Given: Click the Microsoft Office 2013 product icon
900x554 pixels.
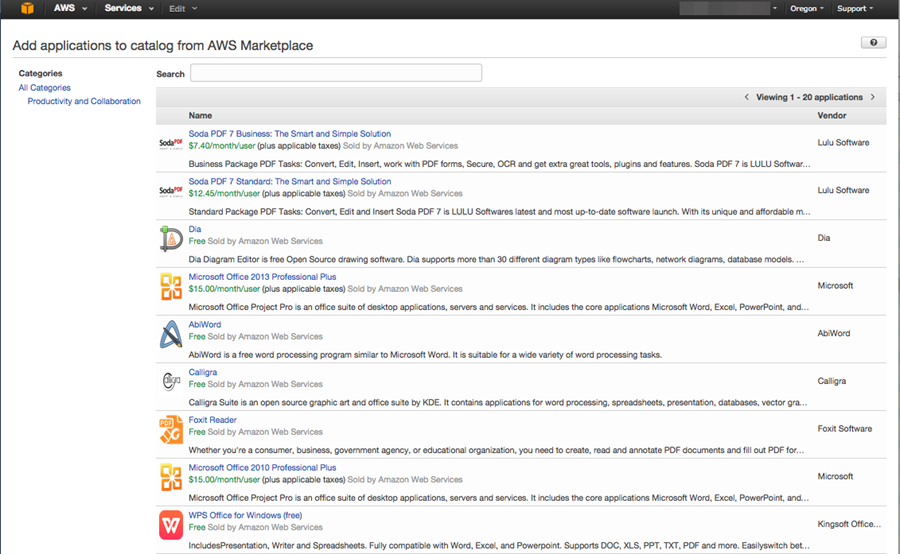Looking at the screenshot, I should [171, 287].
